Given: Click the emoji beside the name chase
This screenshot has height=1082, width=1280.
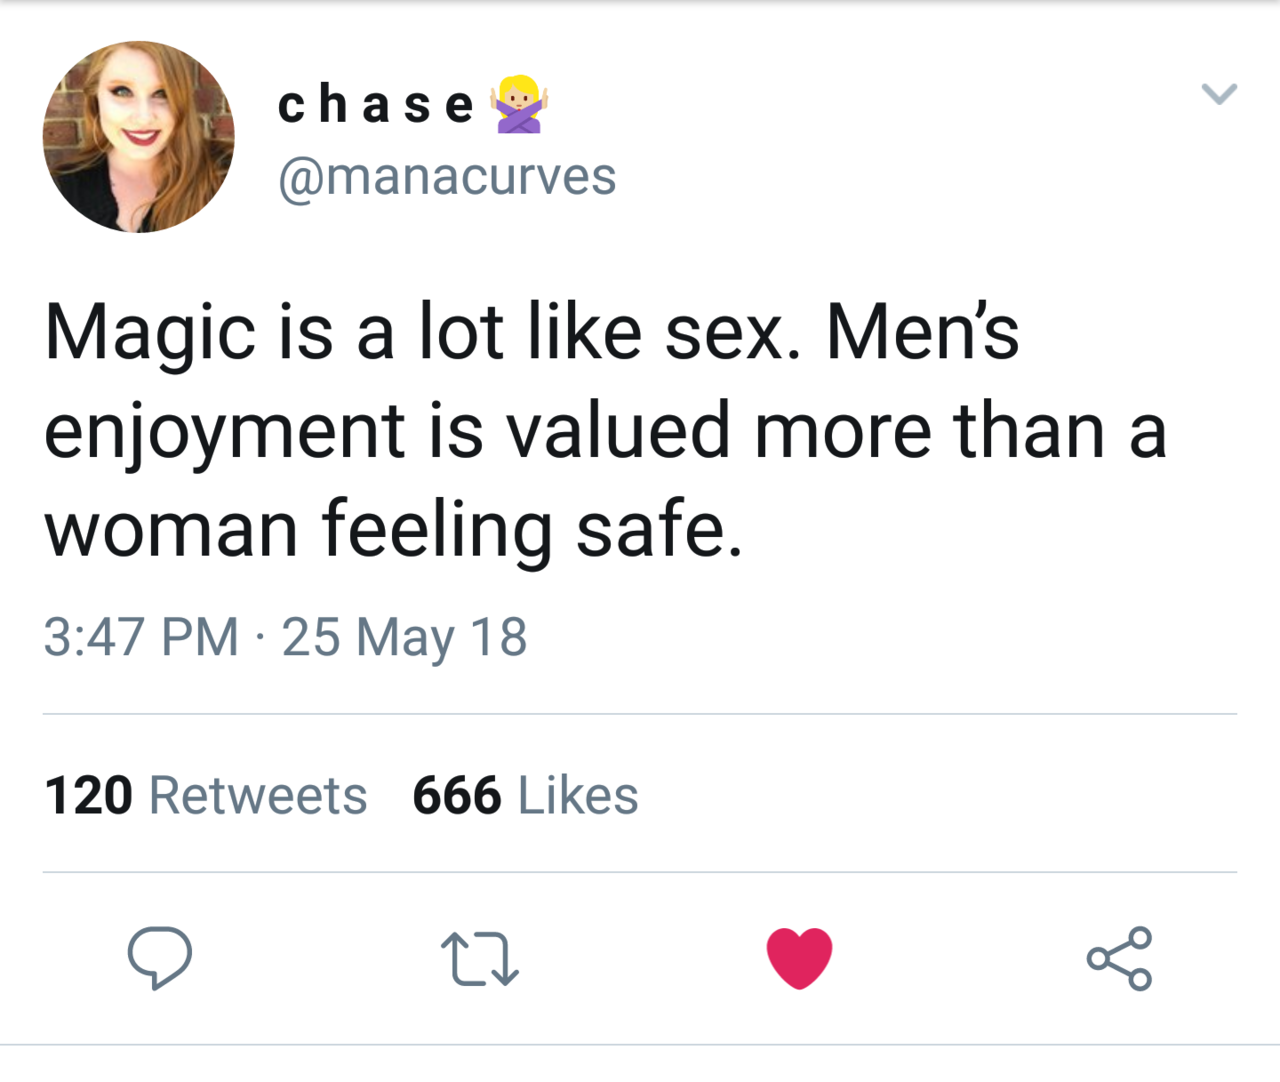Looking at the screenshot, I should tap(518, 104).
